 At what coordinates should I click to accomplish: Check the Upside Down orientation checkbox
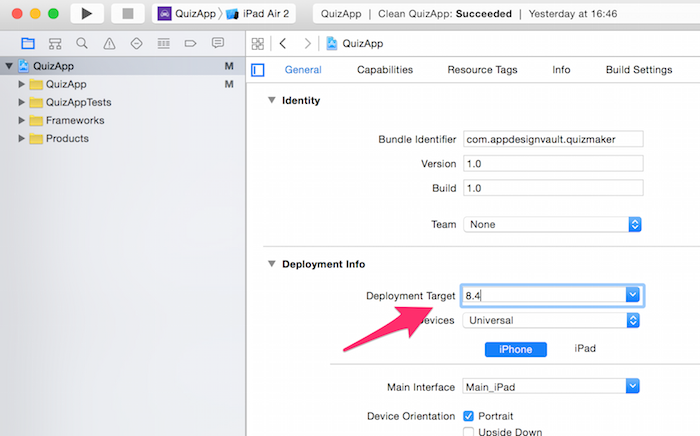point(468,432)
